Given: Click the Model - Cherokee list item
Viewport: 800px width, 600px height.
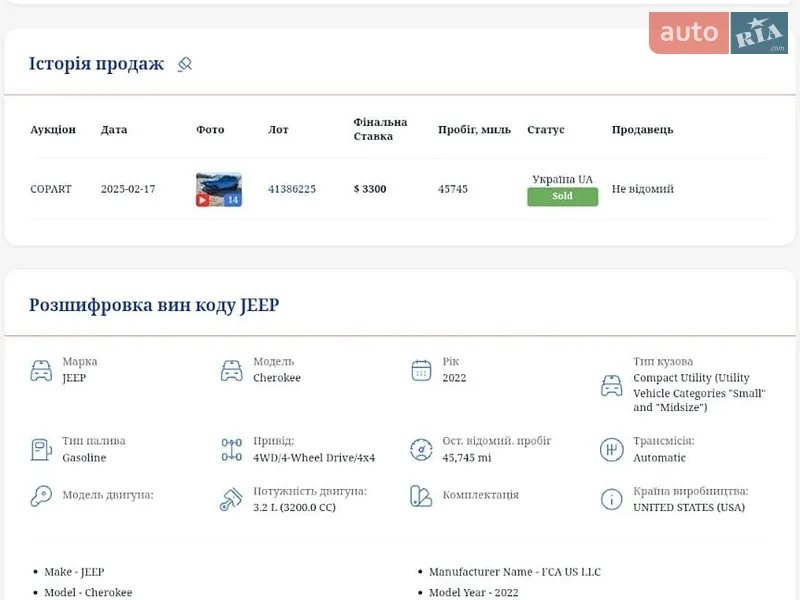Looking at the screenshot, I should (x=88, y=592).
